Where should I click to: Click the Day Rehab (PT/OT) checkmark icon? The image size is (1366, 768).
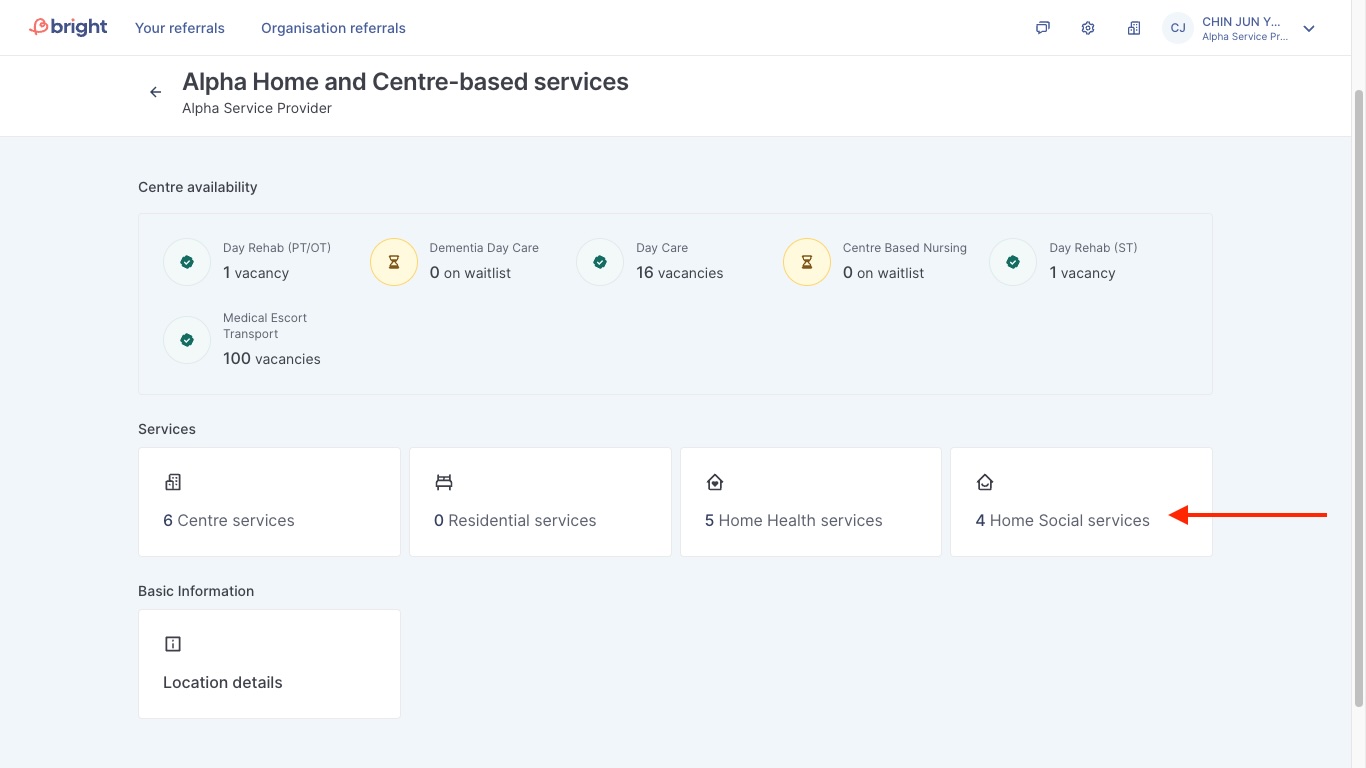187,262
